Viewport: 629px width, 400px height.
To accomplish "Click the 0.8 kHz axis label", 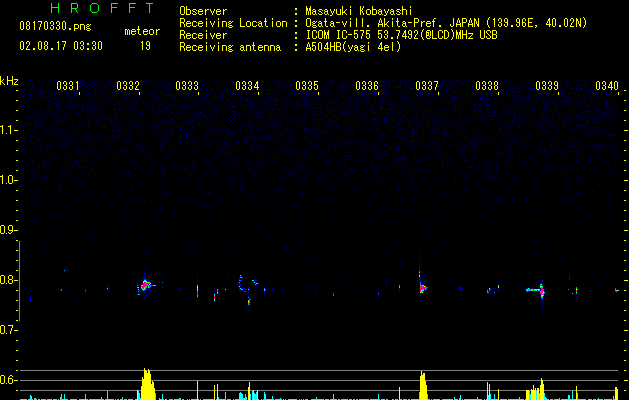I will [7, 280].
